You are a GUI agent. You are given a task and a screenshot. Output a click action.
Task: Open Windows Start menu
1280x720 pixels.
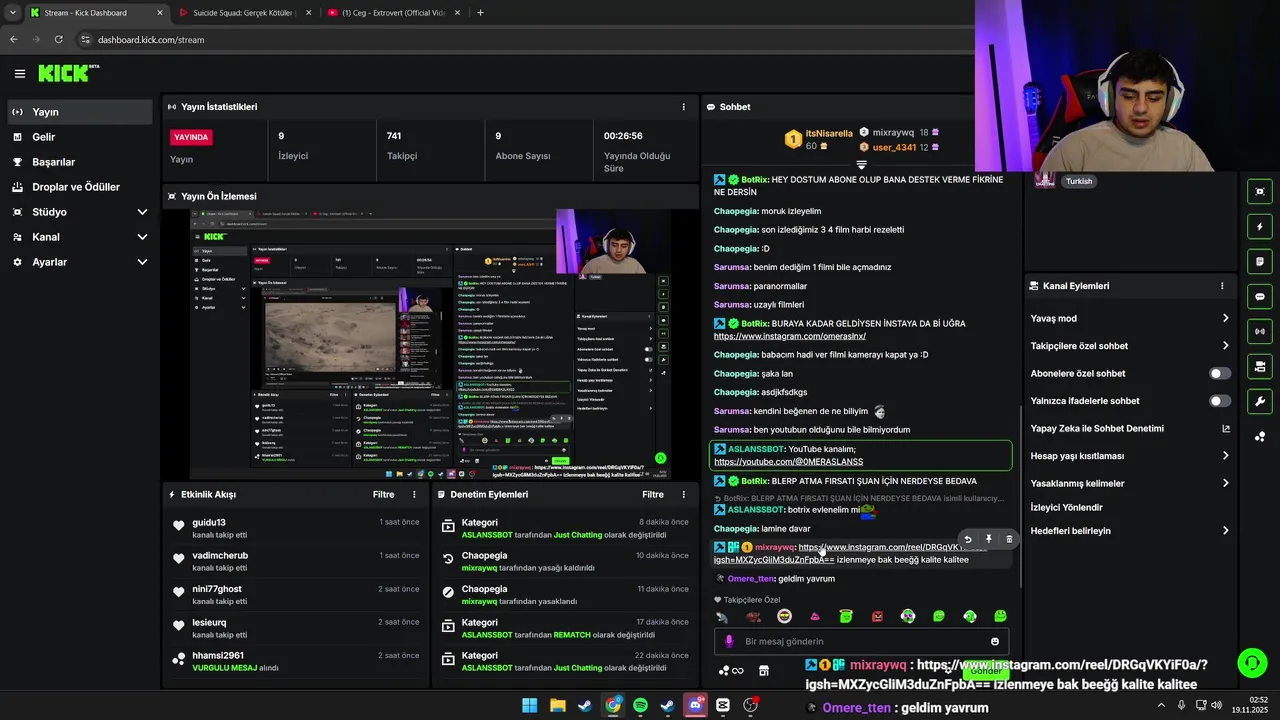pyautogui.click(x=529, y=705)
